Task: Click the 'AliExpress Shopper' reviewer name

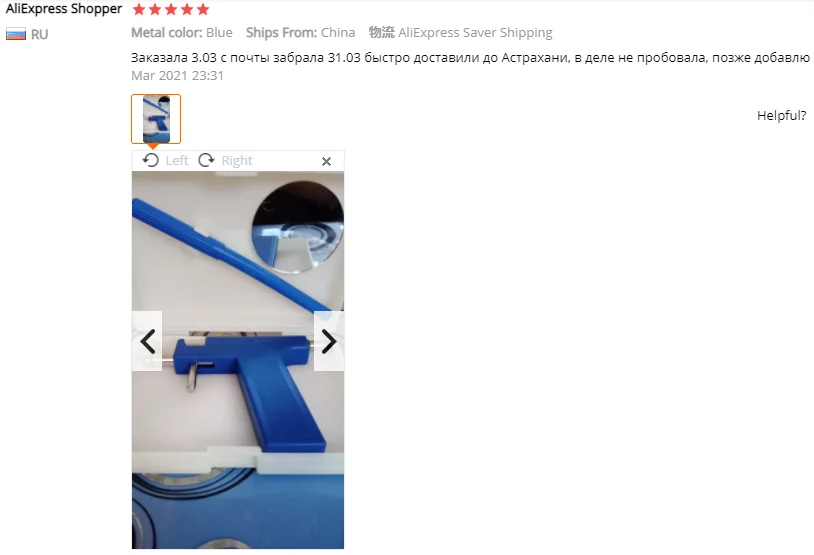Action: click(64, 9)
